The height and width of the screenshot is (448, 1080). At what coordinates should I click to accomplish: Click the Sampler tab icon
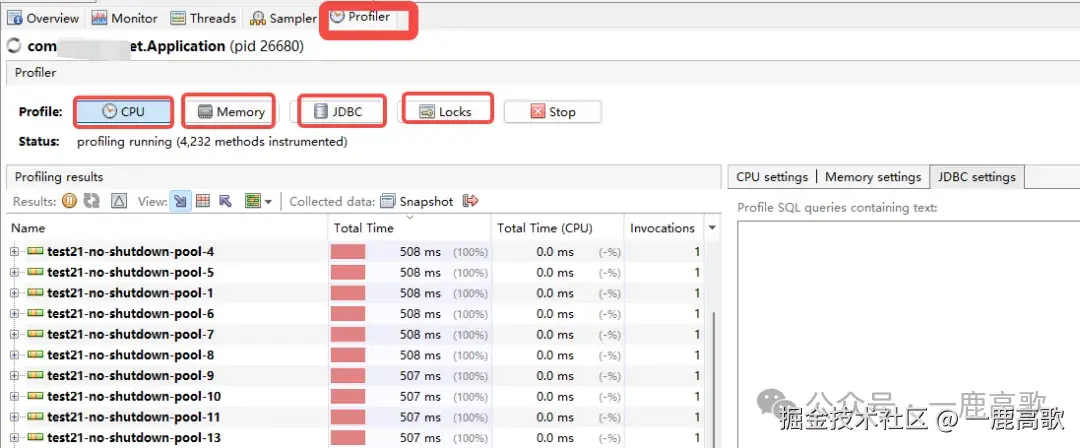point(258,18)
